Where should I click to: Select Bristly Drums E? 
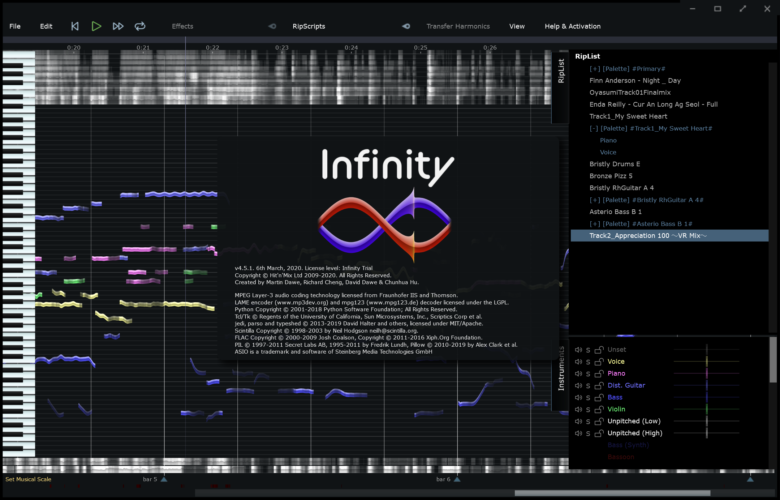pos(615,164)
